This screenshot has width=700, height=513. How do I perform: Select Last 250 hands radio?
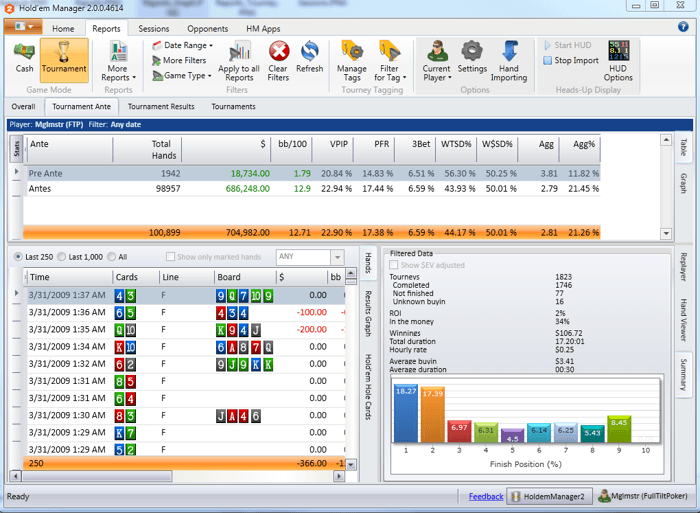point(18,257)
